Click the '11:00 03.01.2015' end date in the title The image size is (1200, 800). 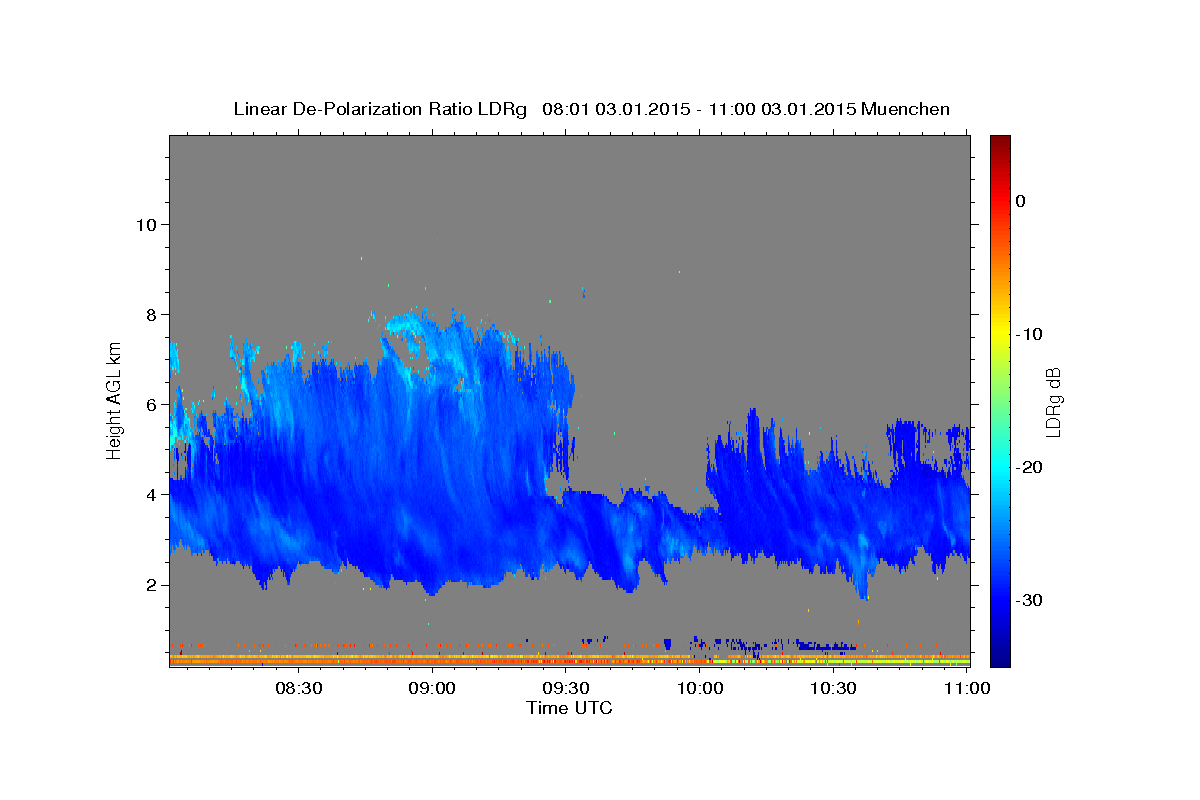tap(783, 109)
